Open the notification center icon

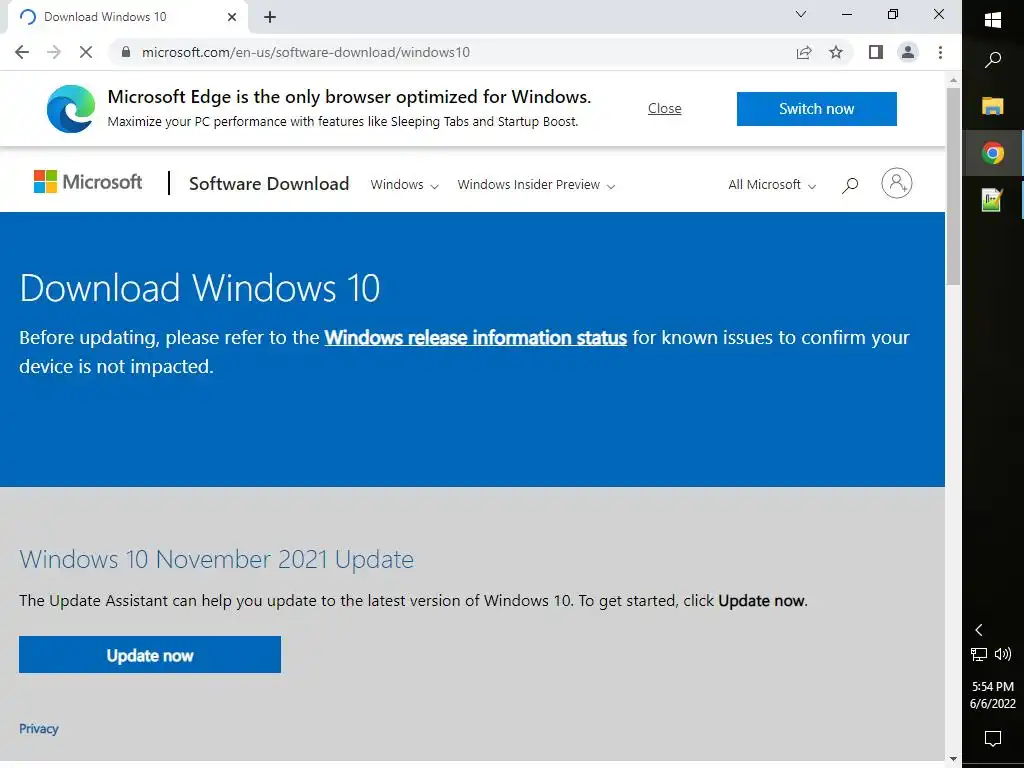pos(993,739)
